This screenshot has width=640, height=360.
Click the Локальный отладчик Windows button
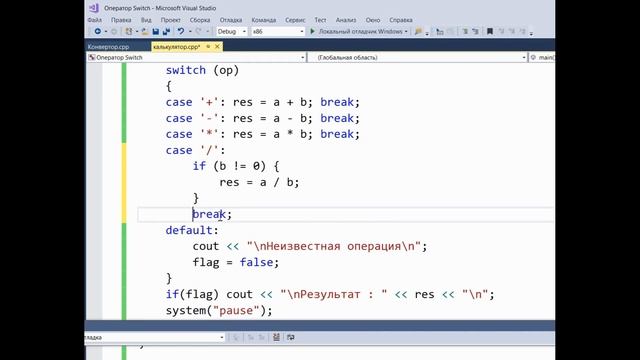[360, 31]
